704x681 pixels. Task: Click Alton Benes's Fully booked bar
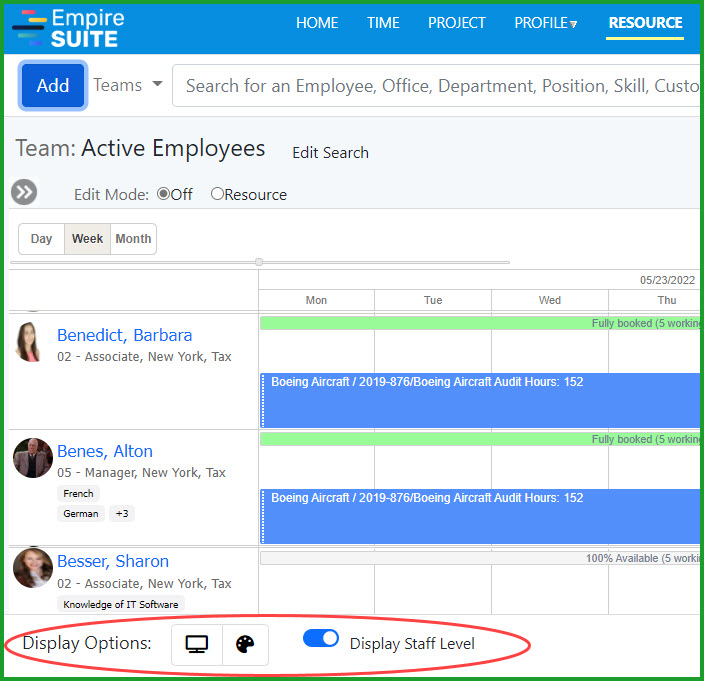[x=480, y=439]
